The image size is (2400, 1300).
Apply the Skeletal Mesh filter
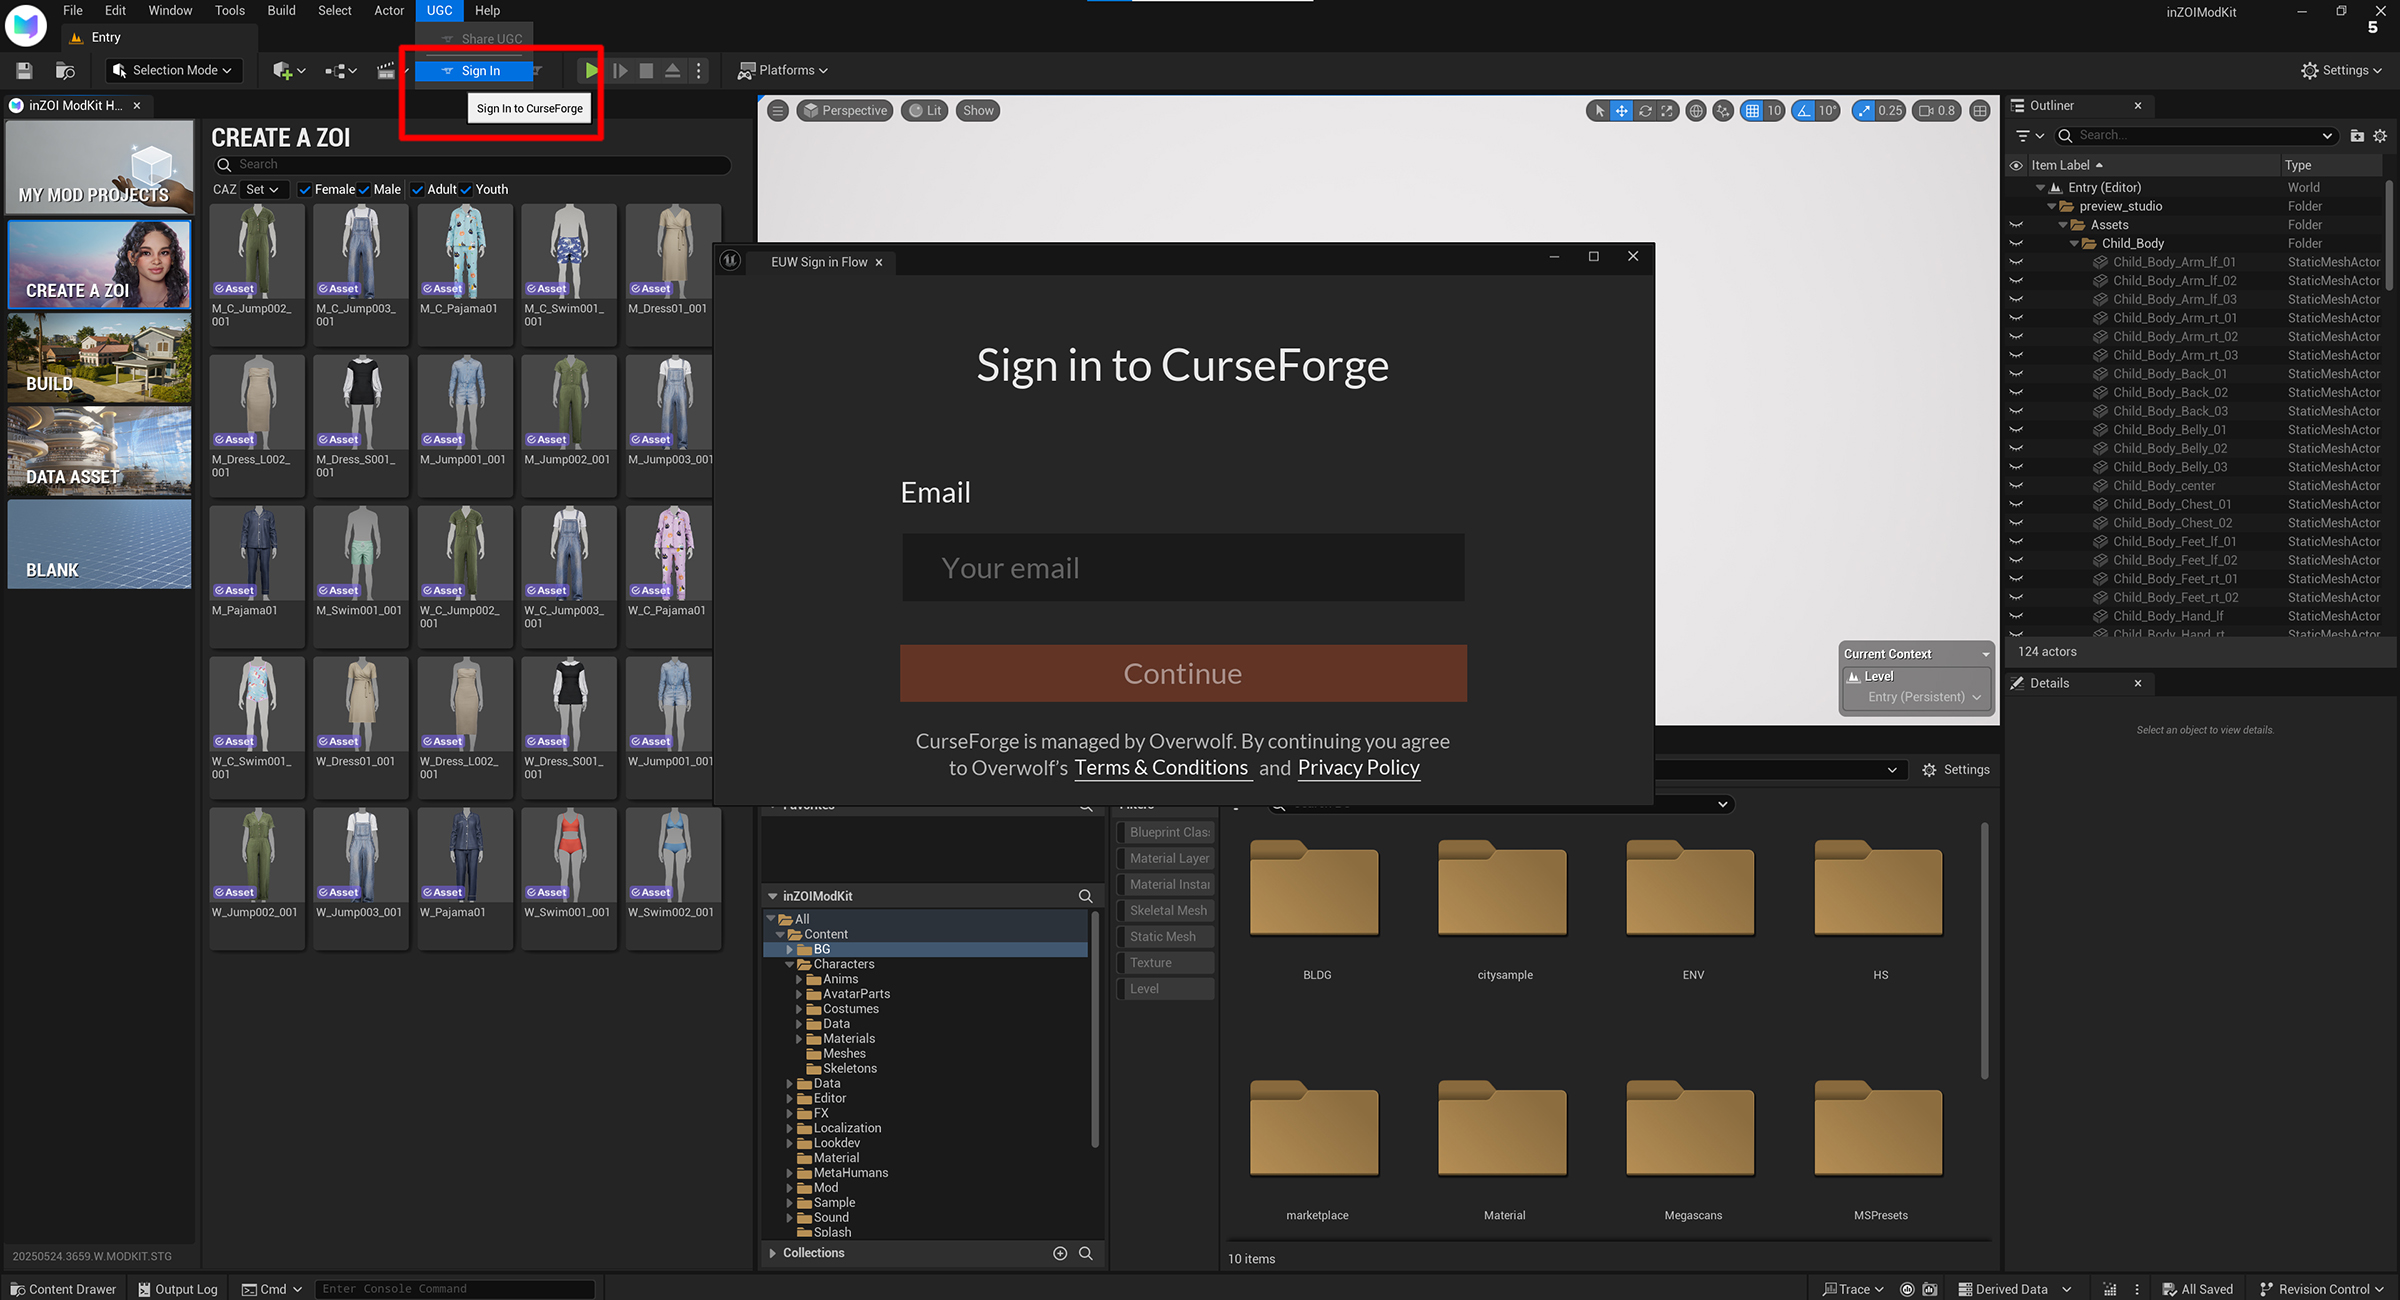point(1166,910)
